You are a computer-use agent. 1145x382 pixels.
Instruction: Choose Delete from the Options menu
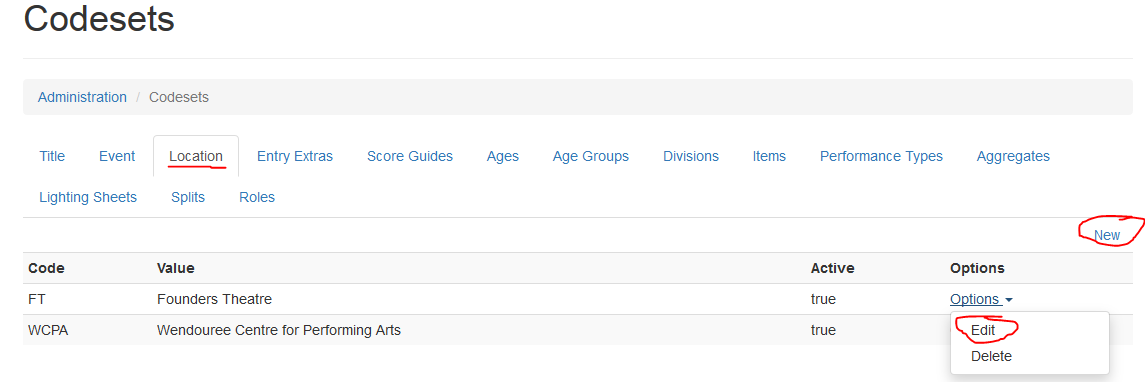[x=991, y=356]
